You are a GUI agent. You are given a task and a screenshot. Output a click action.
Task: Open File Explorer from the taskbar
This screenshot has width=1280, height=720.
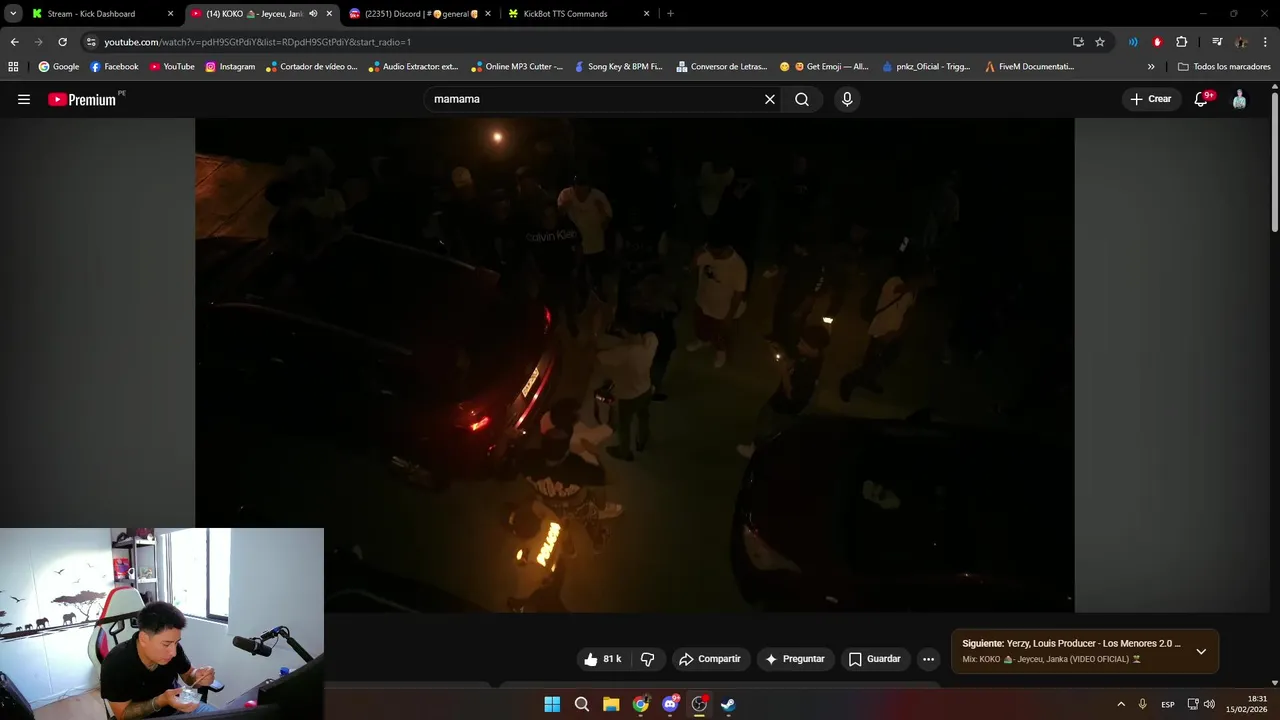click(611, 704)
